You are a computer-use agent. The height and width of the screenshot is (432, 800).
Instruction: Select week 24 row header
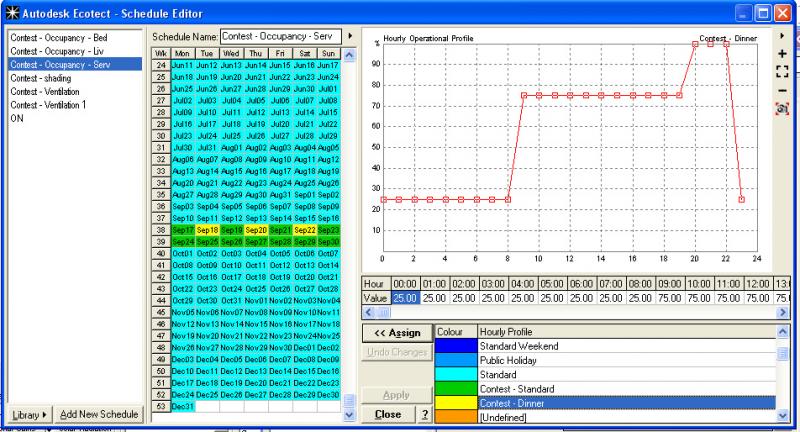point(161,65)
